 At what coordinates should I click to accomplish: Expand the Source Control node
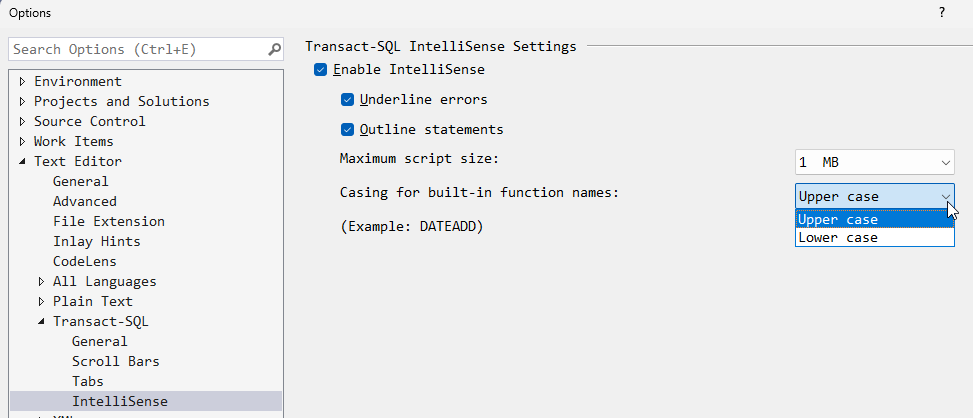coord(23,122)
